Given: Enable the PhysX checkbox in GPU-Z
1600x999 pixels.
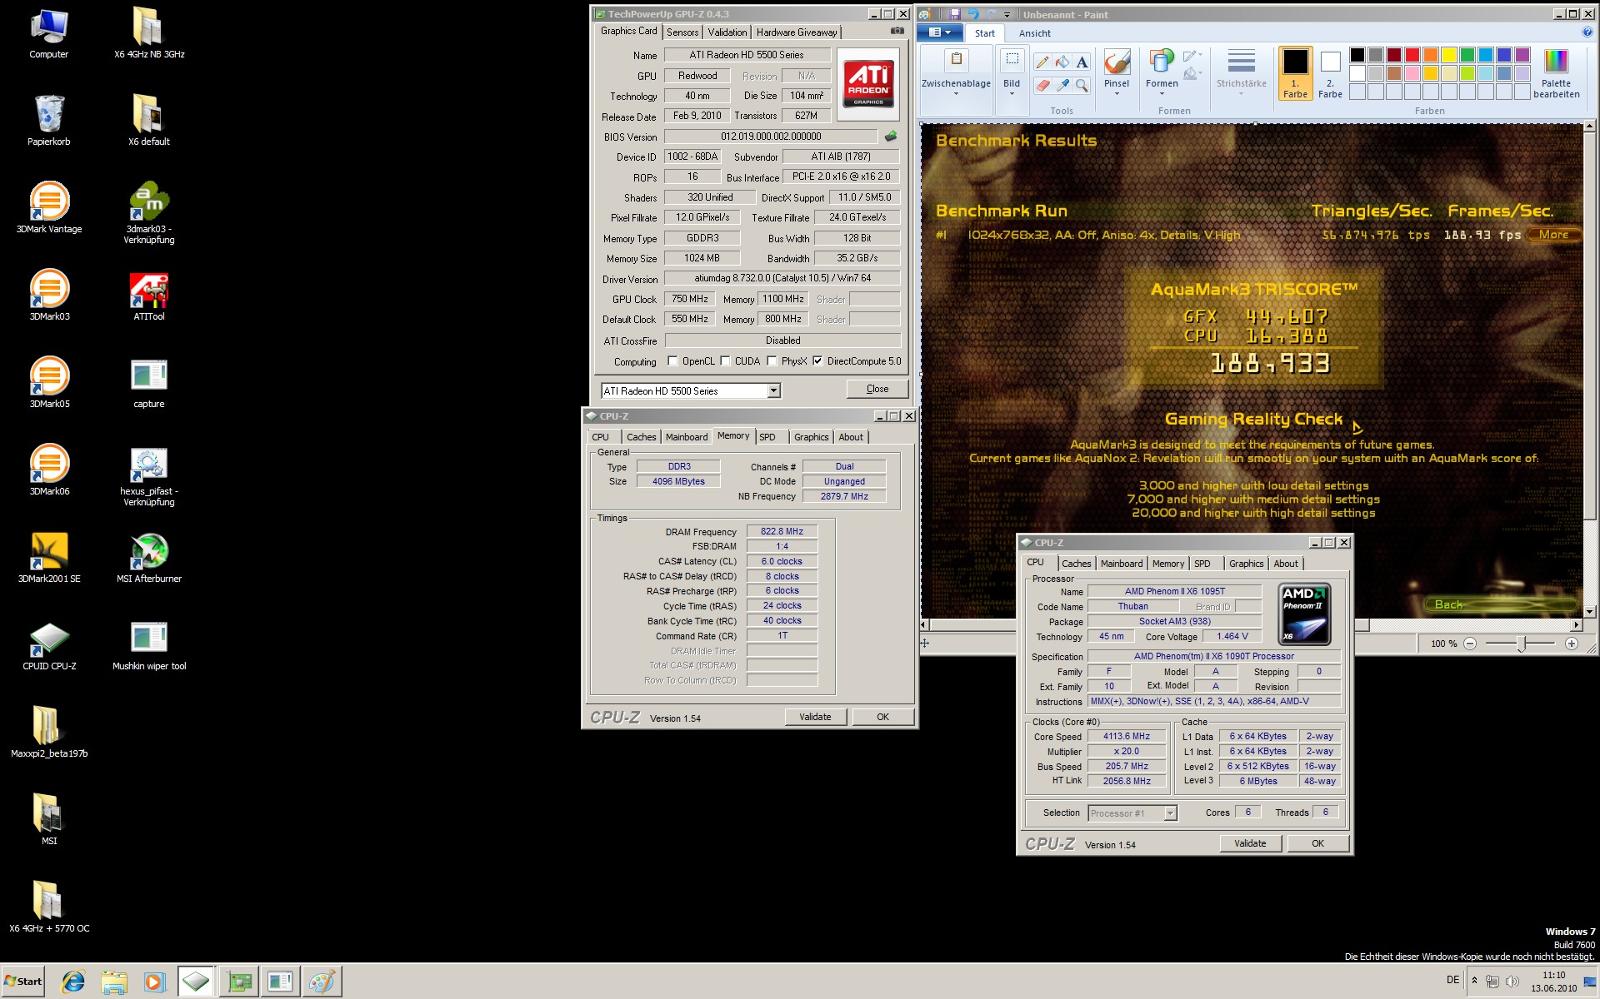Looking at the screenshot, I should click(x=772, y=361).
